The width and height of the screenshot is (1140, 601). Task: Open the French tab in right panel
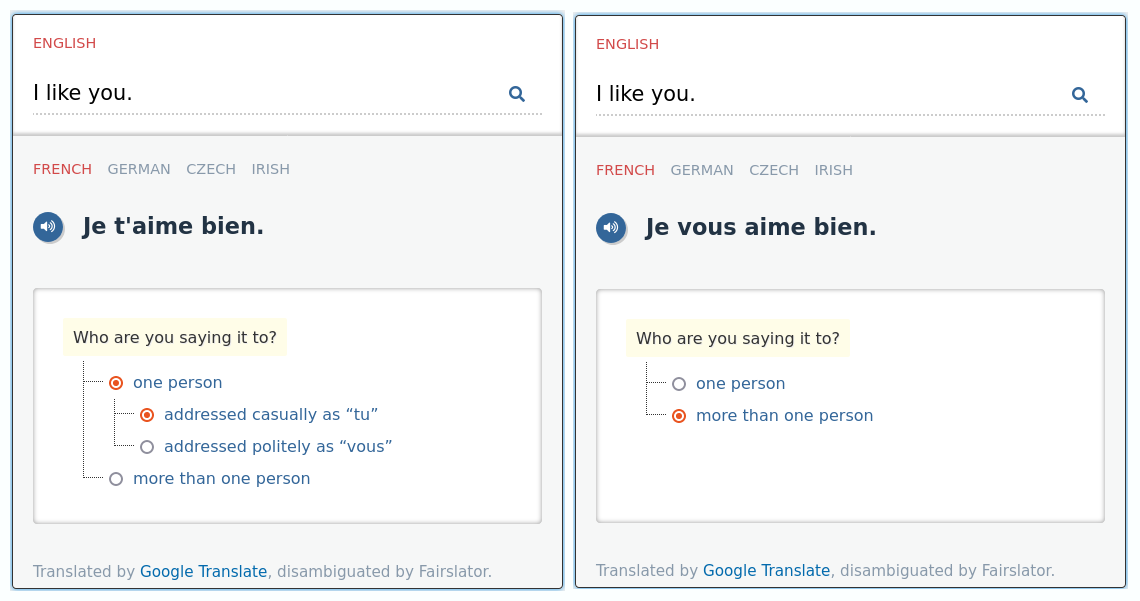[625, 170]
